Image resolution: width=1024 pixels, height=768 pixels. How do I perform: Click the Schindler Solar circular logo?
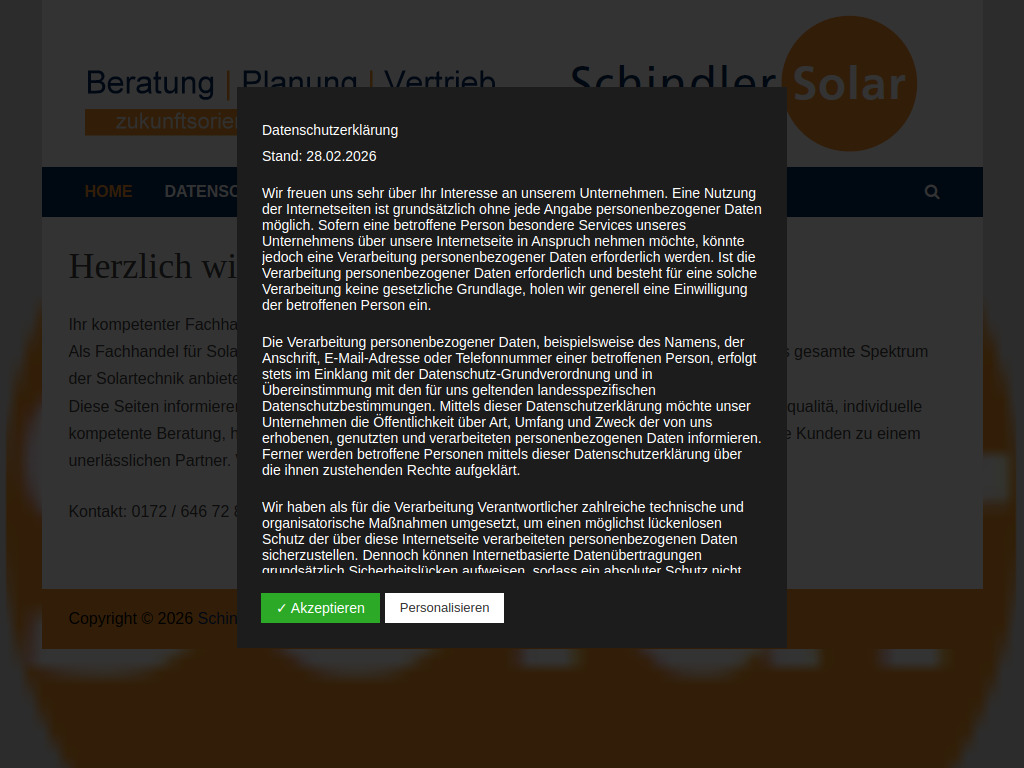850,85
